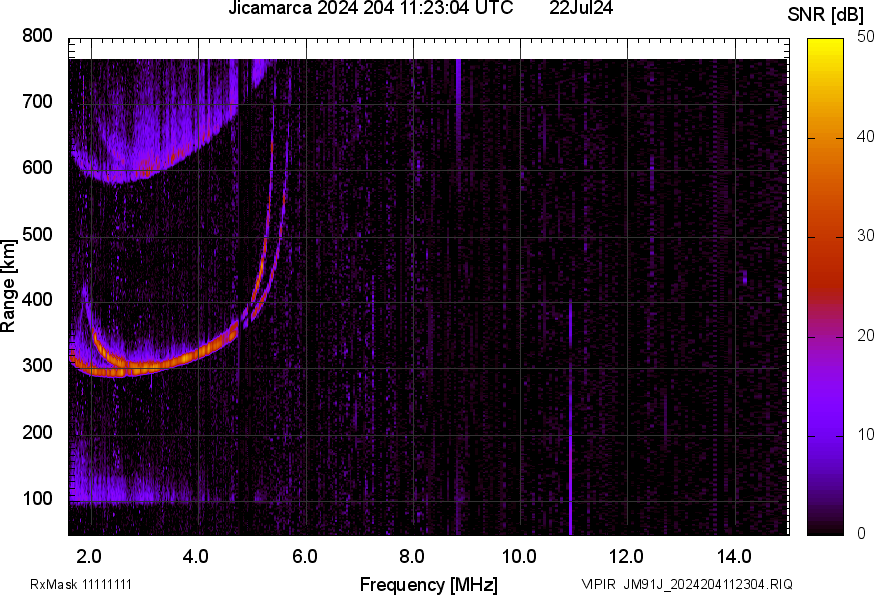The image size is (874, 595).
Task: Click the Frequency [MHz] axis label
Action: tap(428, 584)
